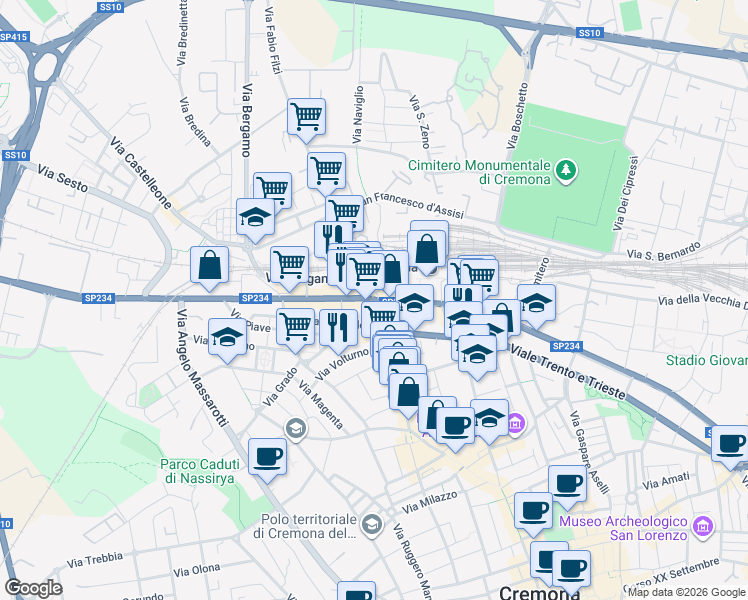Click the green tree pin of Cimitero Monumentale

566,170
